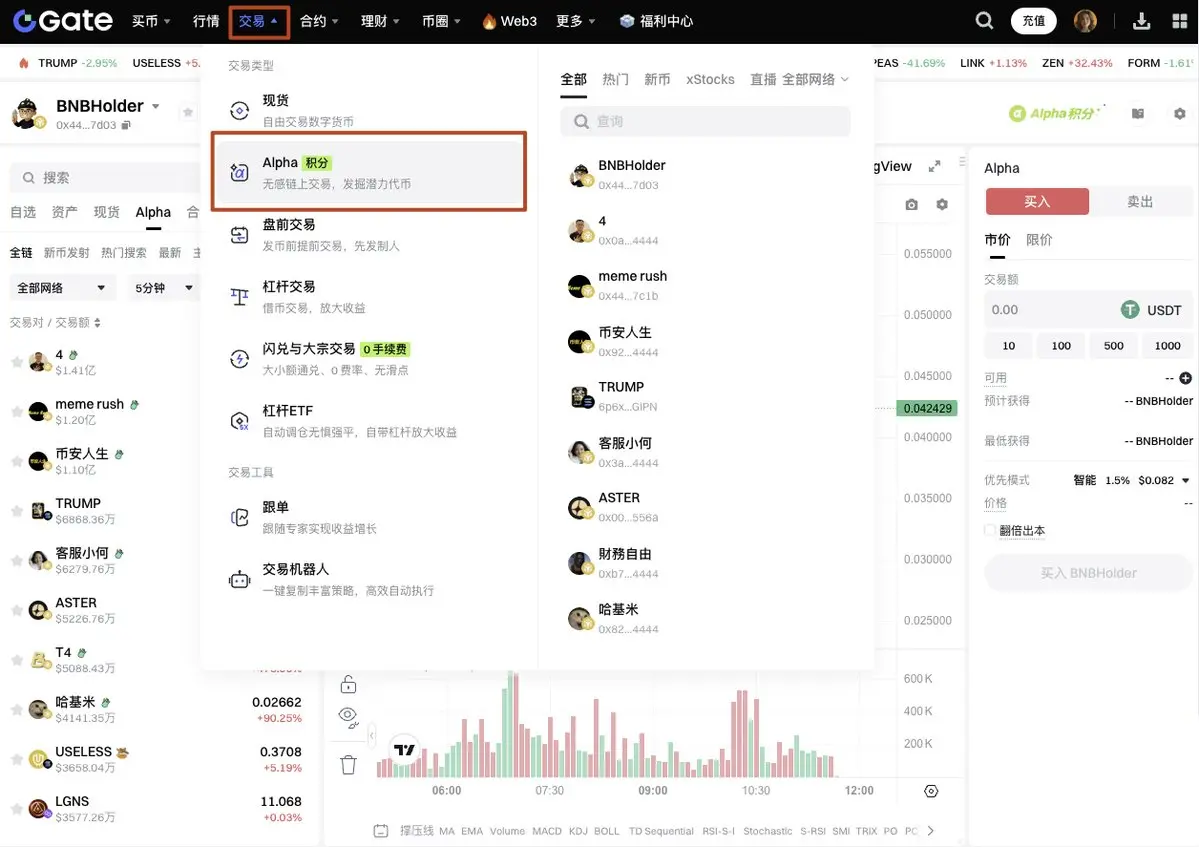Toggle chart drawings visibility eye
The image size is (1199, 847).
(x=348, y=717)
